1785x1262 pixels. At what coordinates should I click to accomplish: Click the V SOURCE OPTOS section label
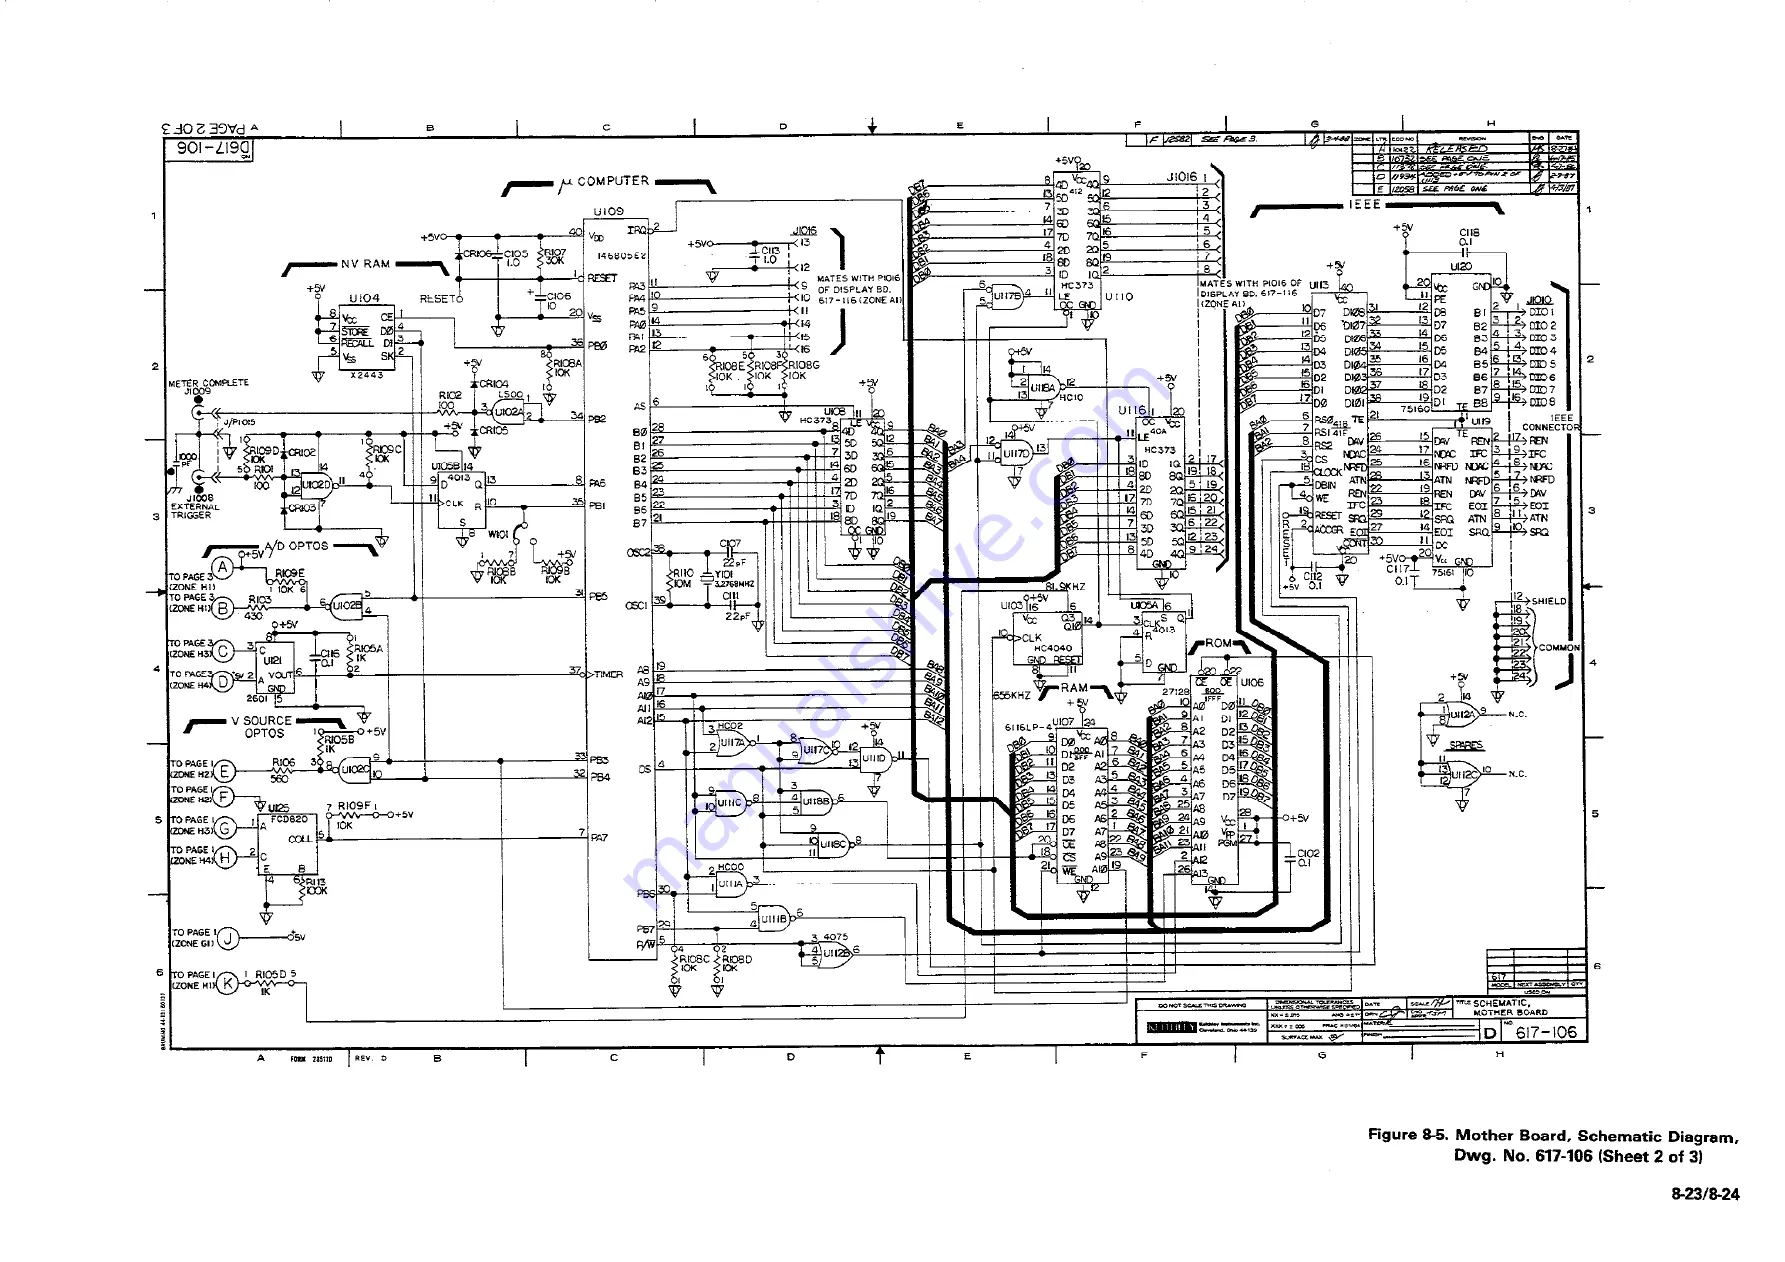(264, 726)
